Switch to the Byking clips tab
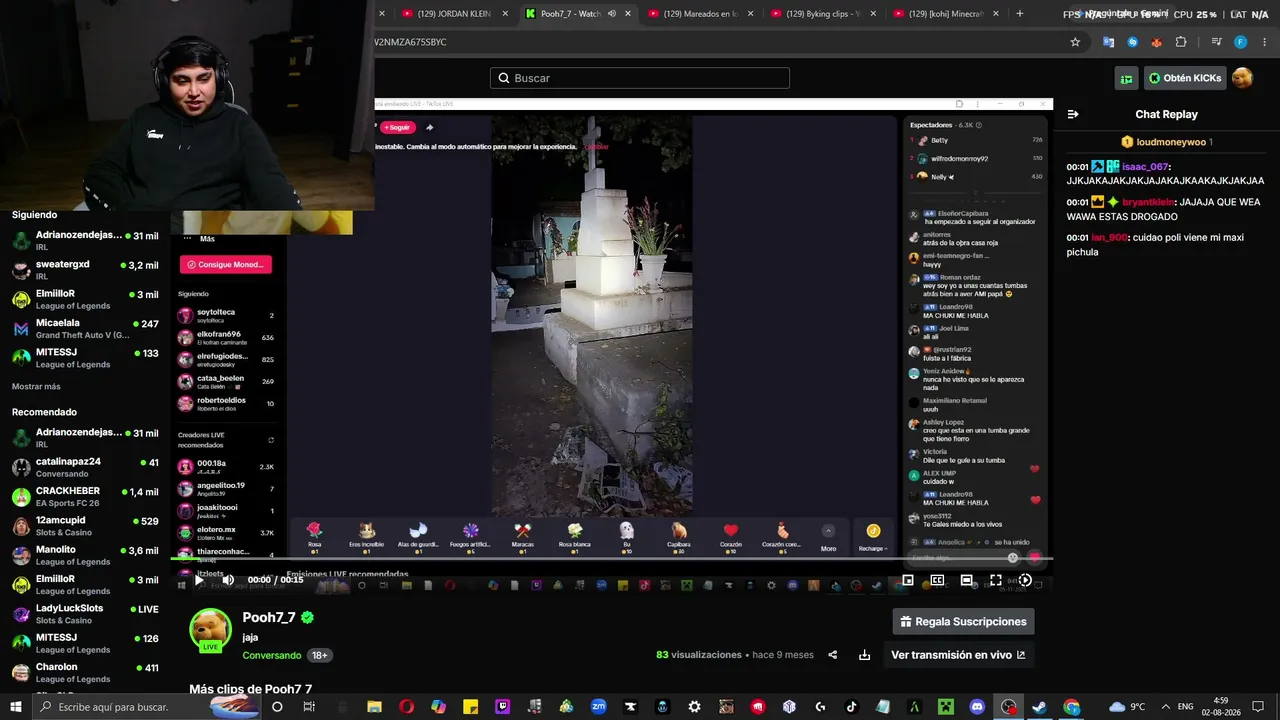This screenshot has width=1280, height=720. tap(822, 14)
